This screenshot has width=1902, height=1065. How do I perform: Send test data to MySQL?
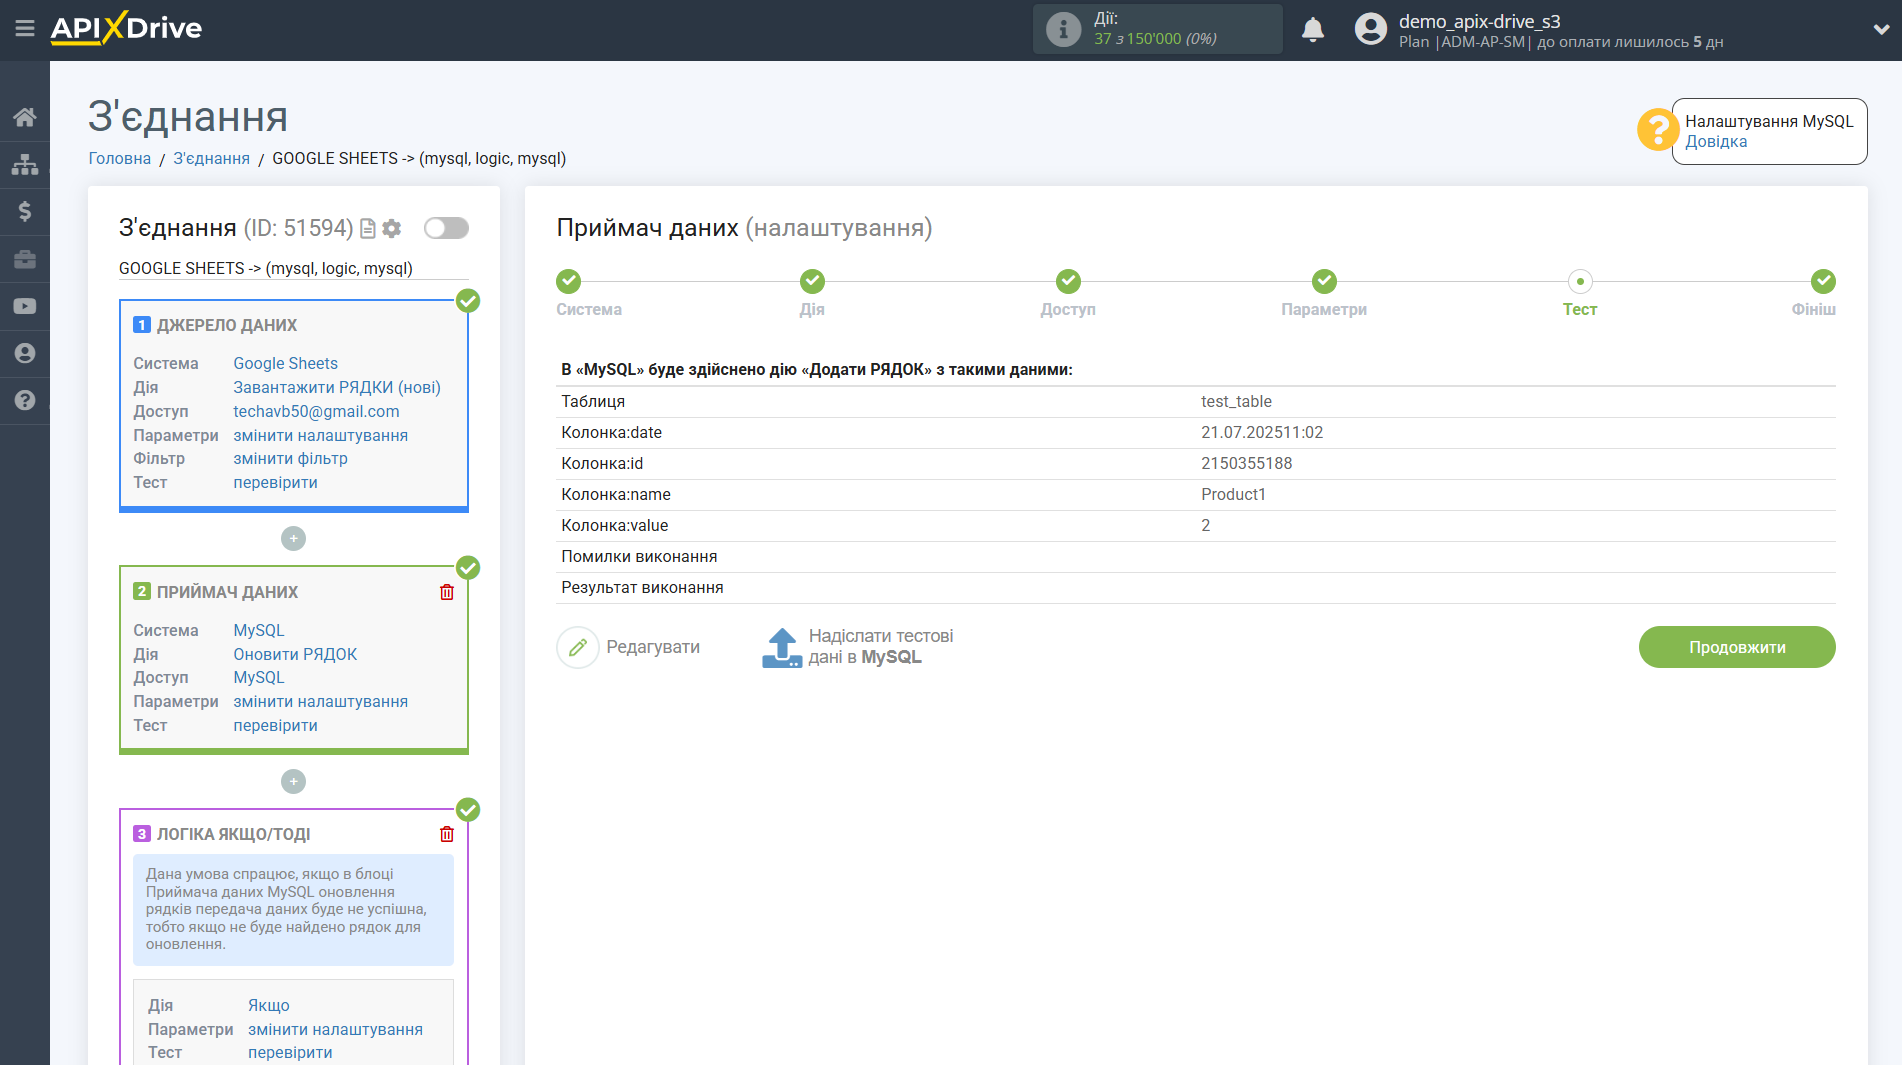(858, 647)
